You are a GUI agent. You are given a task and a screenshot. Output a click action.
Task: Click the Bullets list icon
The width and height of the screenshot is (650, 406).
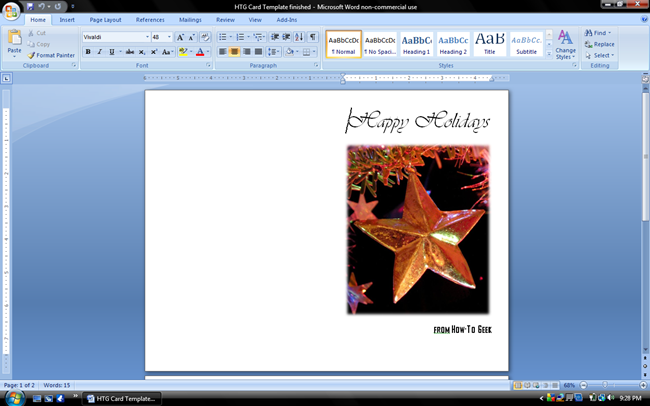[223, 37]
